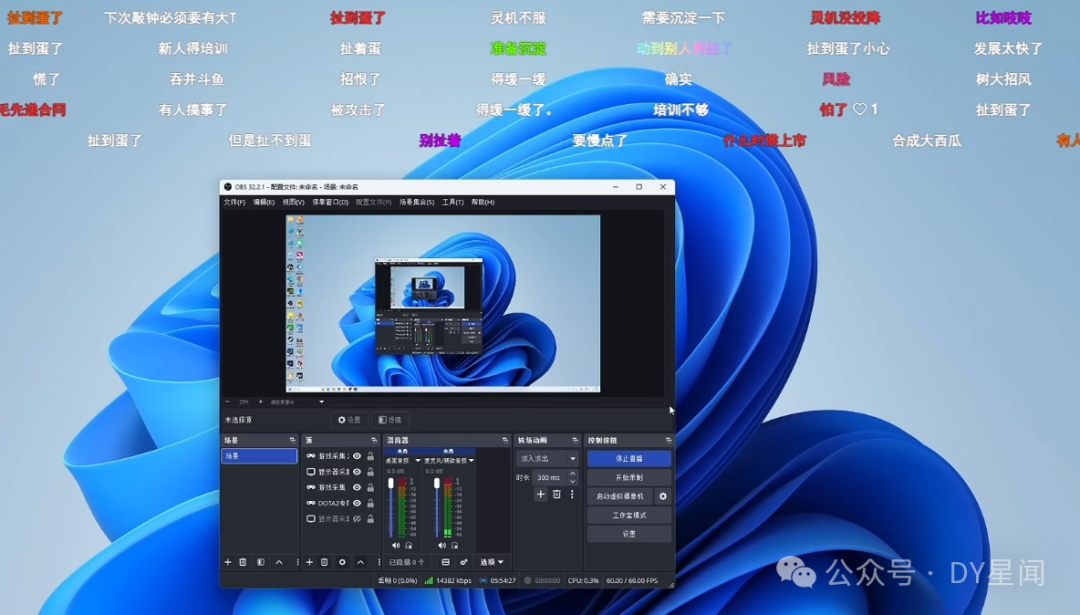Mute the 麦克风/辅助音频 speaker icon
The image size is (1080, 615).
(442, 545)
